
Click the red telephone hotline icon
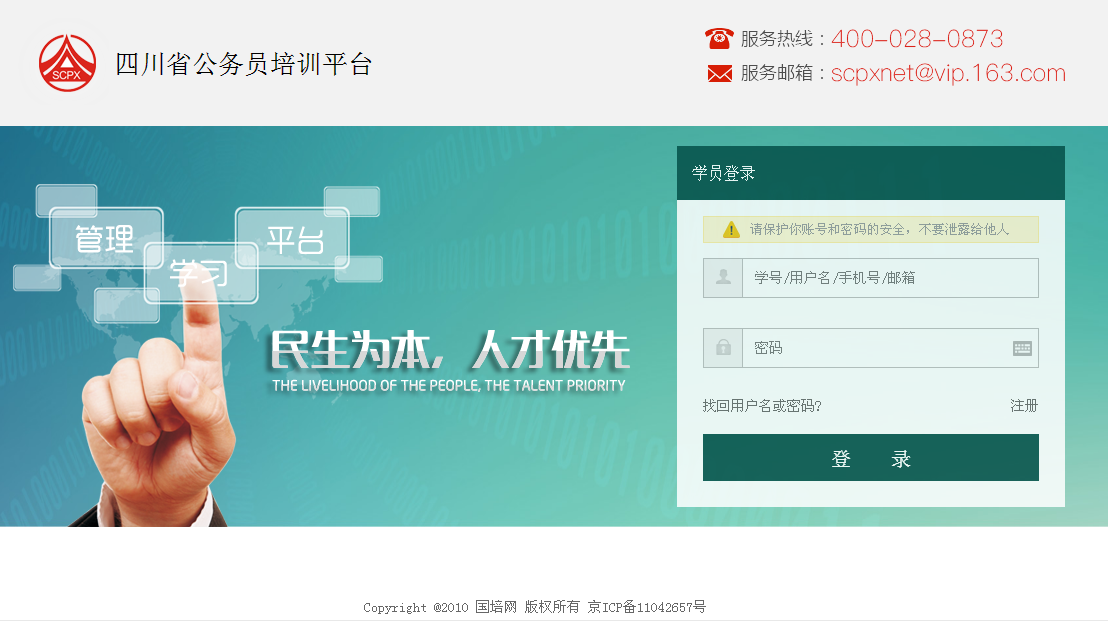[719, 39]
